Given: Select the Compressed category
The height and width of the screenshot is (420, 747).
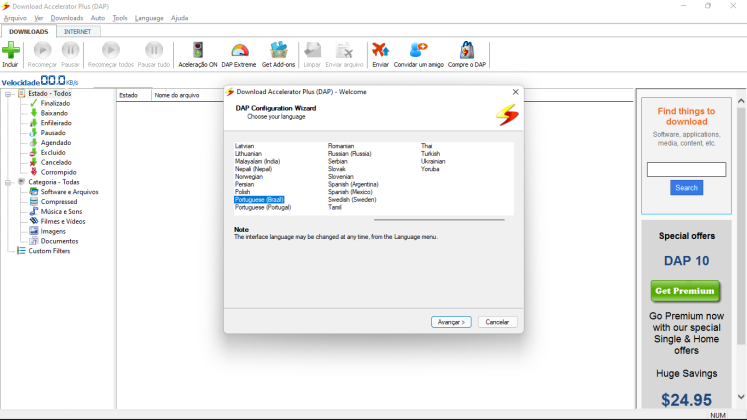Looking at the screenshot, I should coord(59,202).
